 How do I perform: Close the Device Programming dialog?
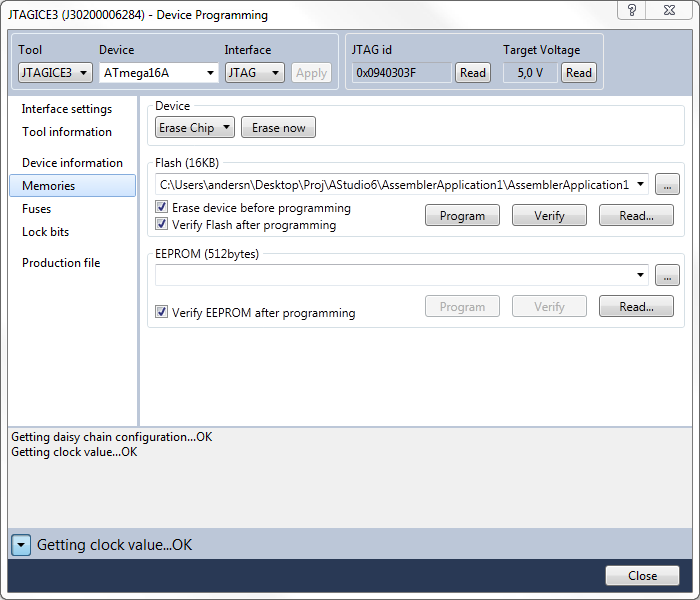click(x=642, y=575)
